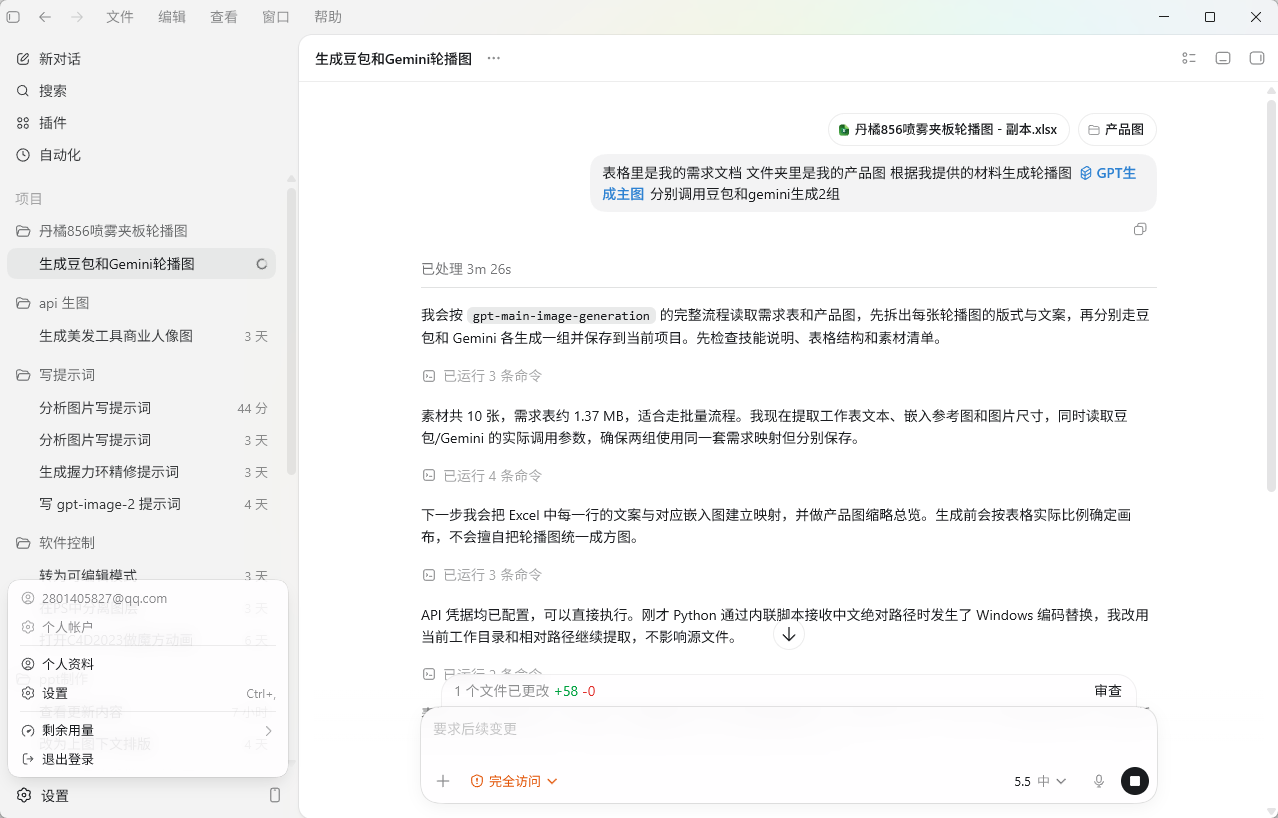The height and width of the screenshot is (818, 1278).
Task: Open the 5.5 中 model dropdown
Action: 1040,781
